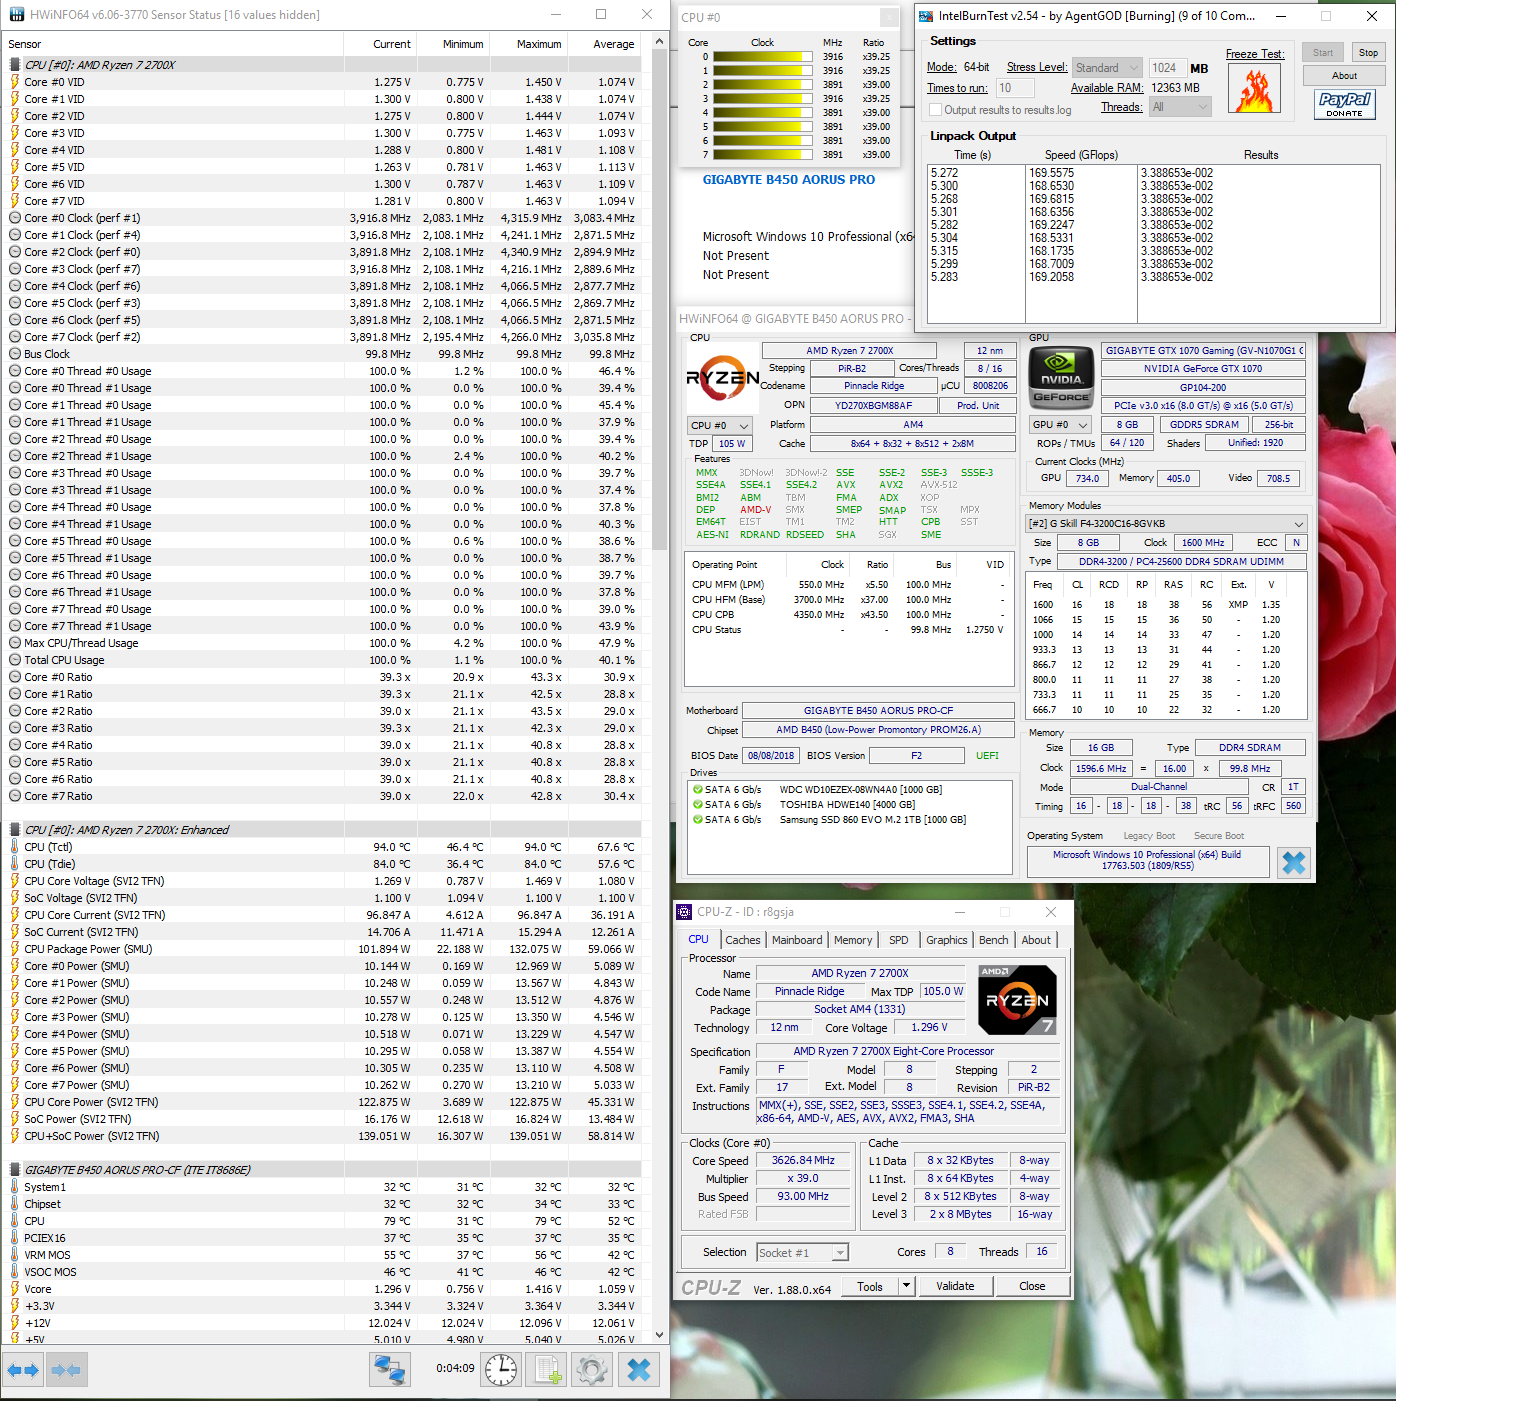Open the Graphics tab in CPU-Z
Viewport: 1536px width, 1401px height.
pyautogui.click(x=947, y=940)
